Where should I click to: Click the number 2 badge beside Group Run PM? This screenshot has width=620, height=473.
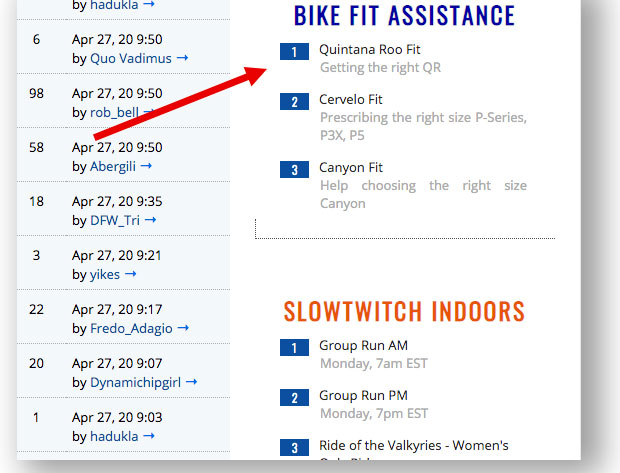pos(294,397)
